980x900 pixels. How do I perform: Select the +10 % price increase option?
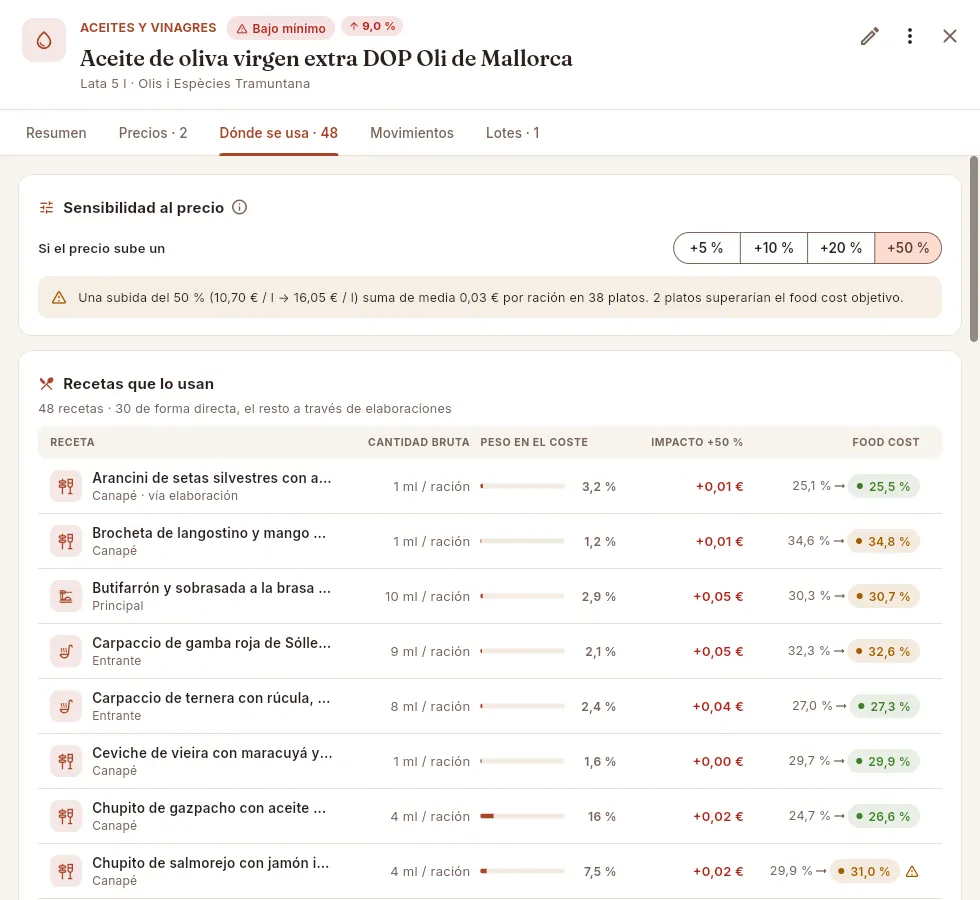(774, 248)
